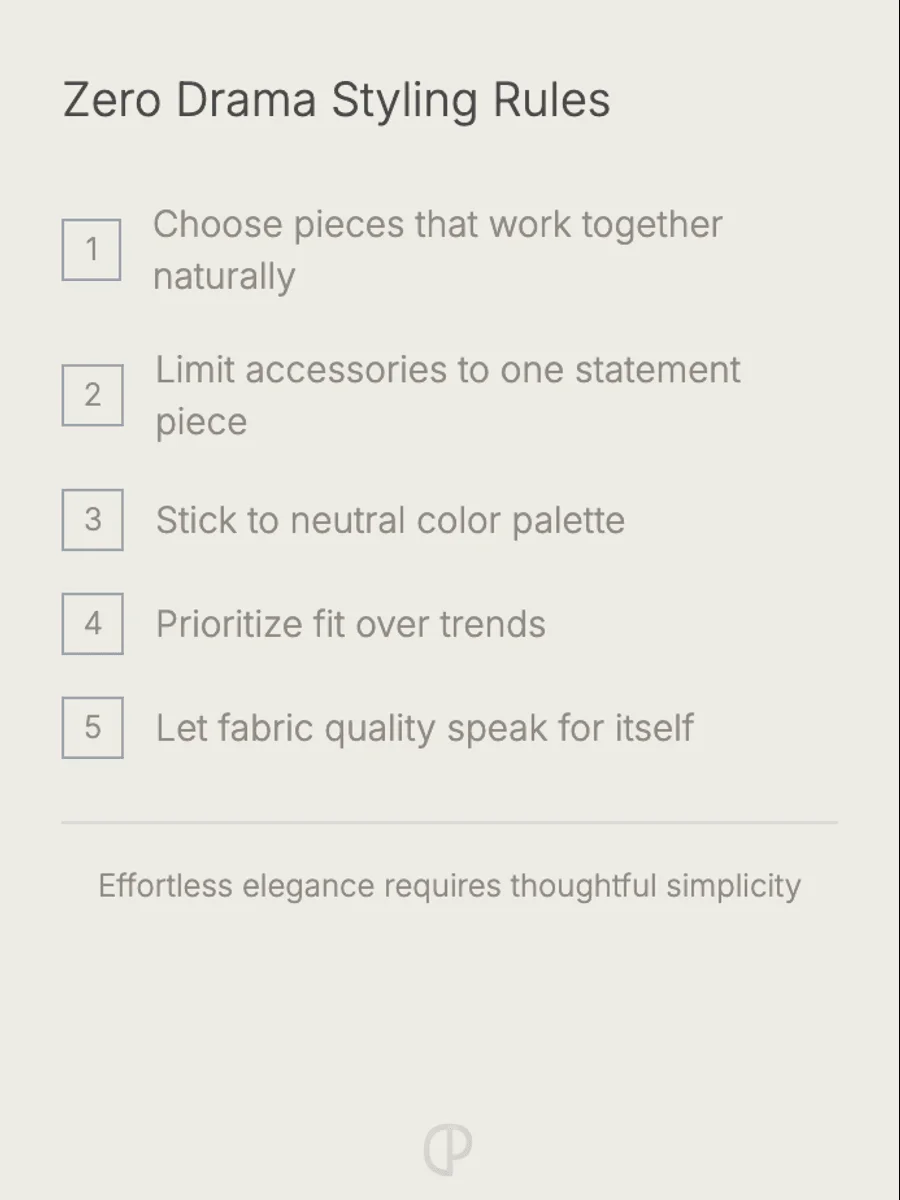
Task: Click the number 4 square
Action: [92, 624]
